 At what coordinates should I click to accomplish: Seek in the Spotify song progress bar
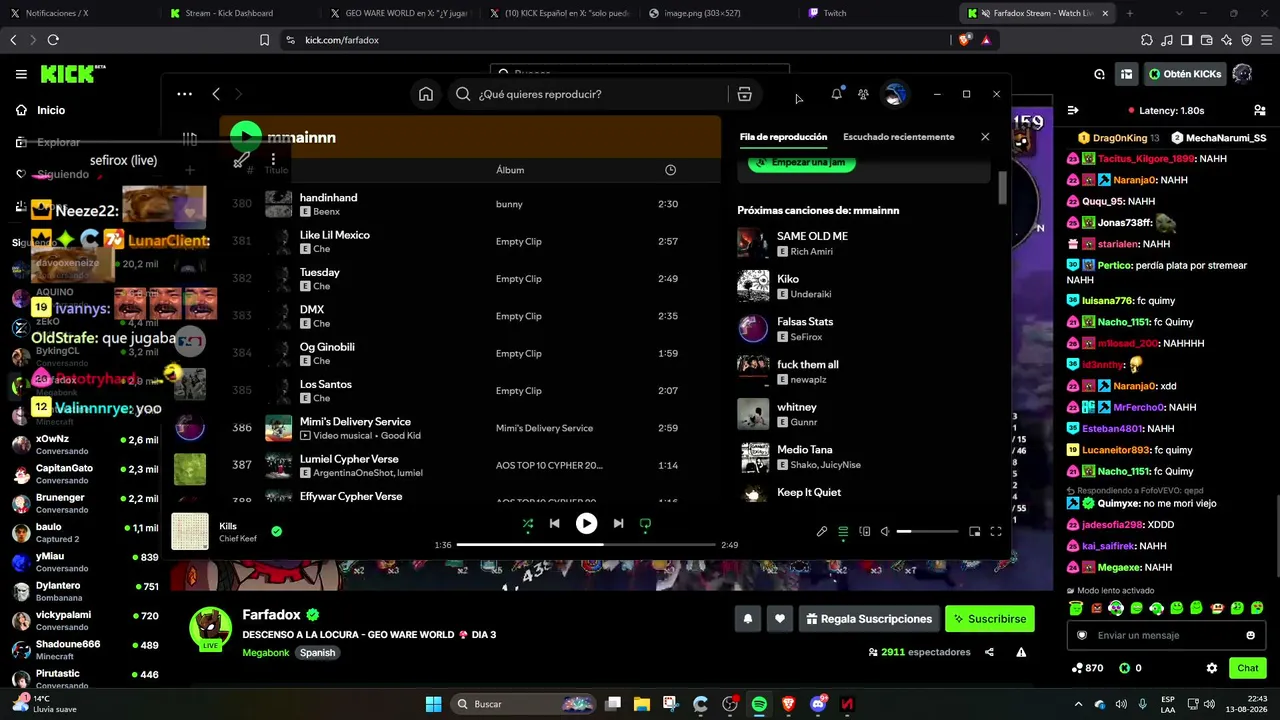pos(586,545)
